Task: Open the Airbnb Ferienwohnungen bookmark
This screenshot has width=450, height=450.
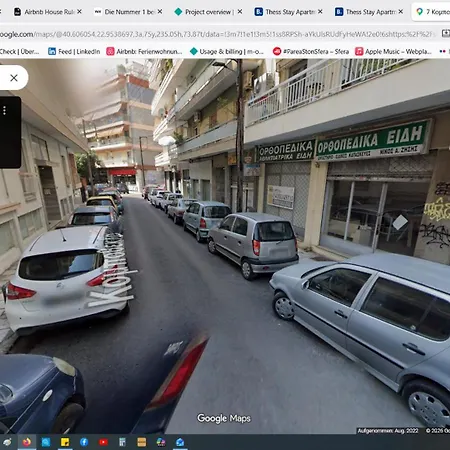Action: coord(144,51)
